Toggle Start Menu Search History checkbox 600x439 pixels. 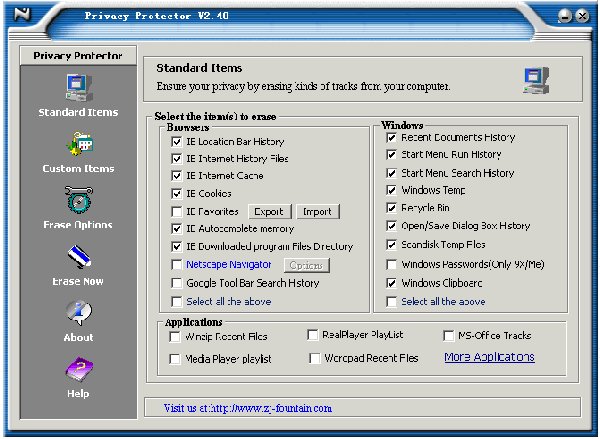tap(391, 173)
